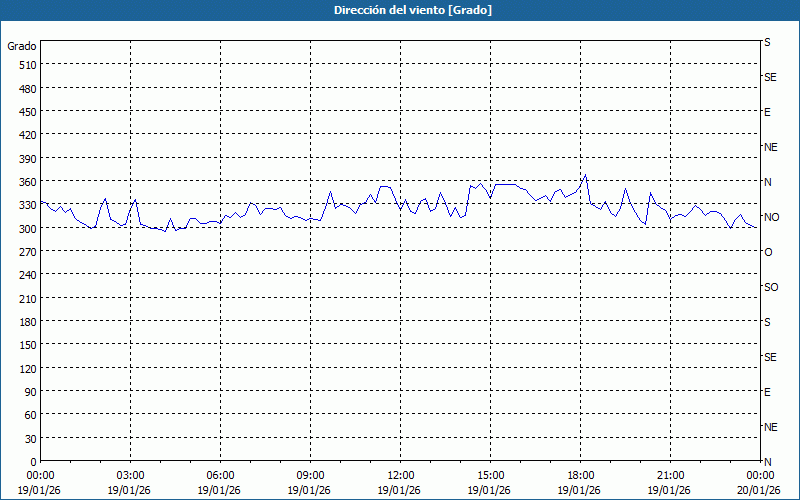Select the 03:00 time label
This screenshot has height=500, width=800.
point(130,475)
